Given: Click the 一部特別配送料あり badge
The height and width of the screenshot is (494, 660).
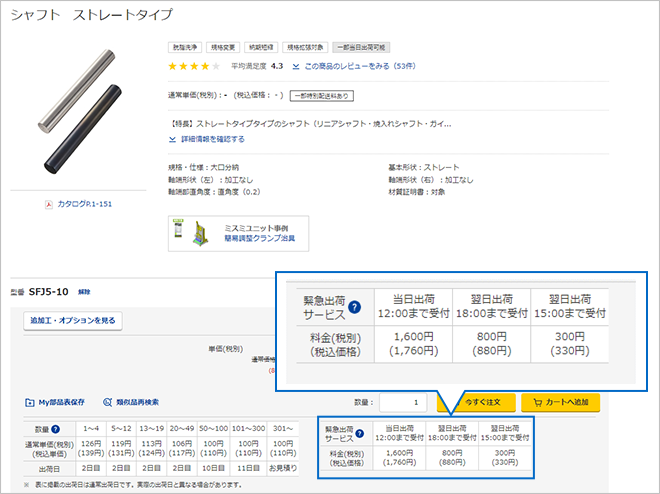Looking at the screenshot, I should tap(322, 96).
